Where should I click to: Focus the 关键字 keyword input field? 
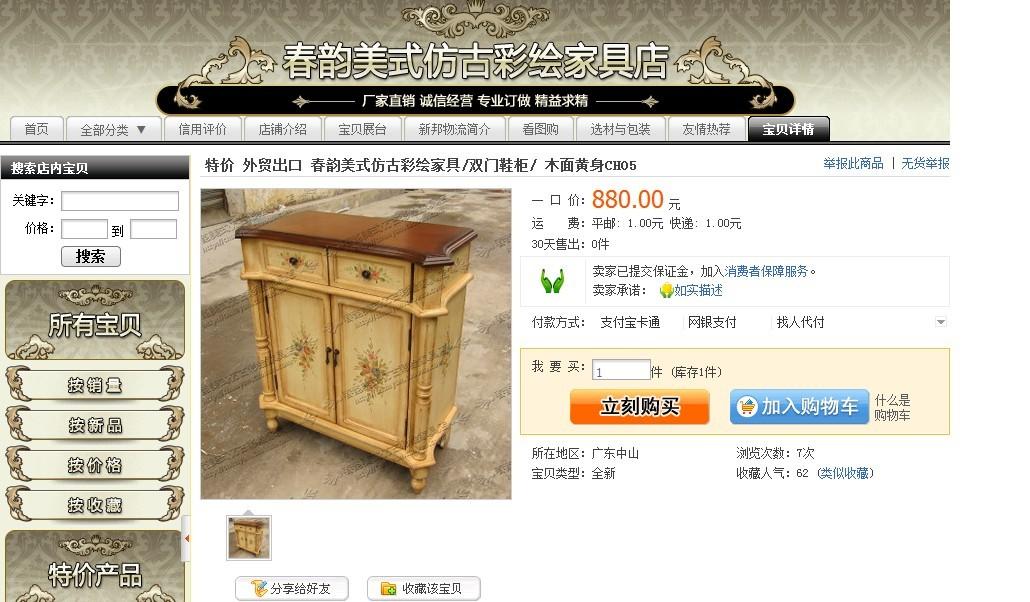tap(120, 200)
